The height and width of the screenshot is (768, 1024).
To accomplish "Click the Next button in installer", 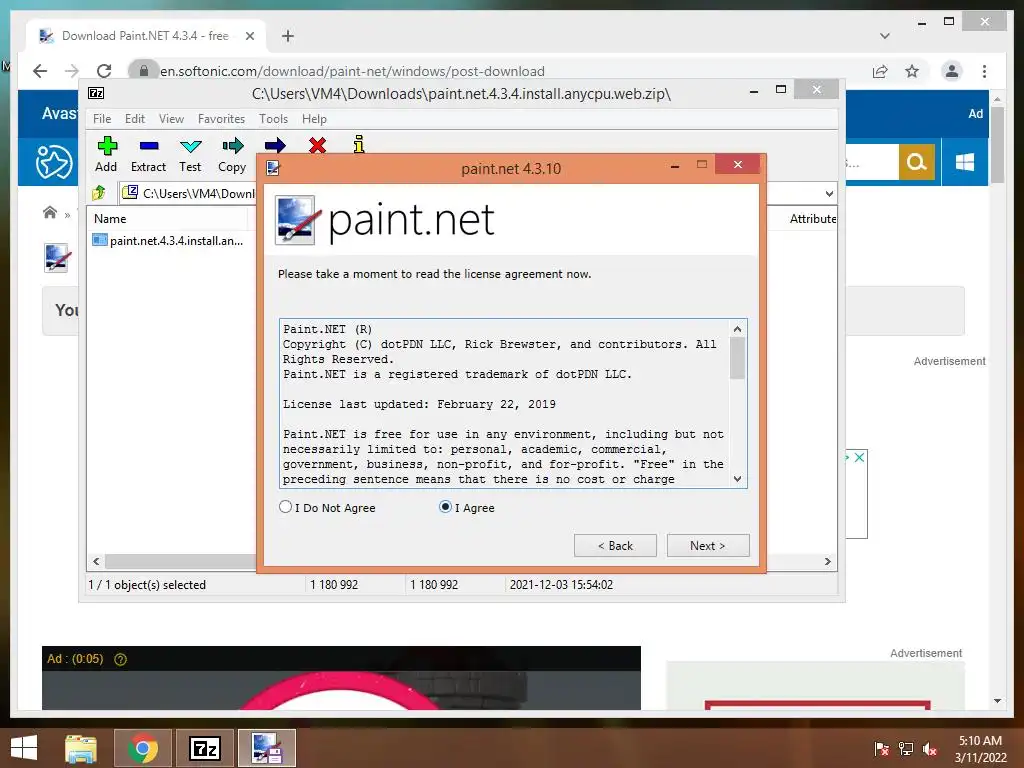I will (708, 546).
